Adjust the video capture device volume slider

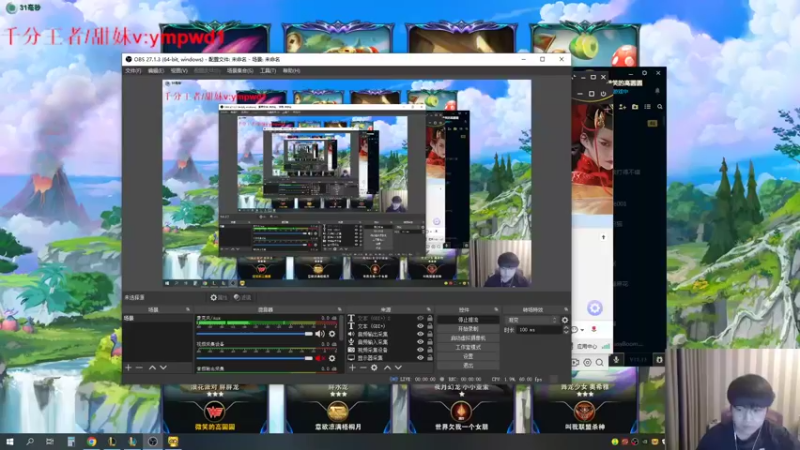255,358
